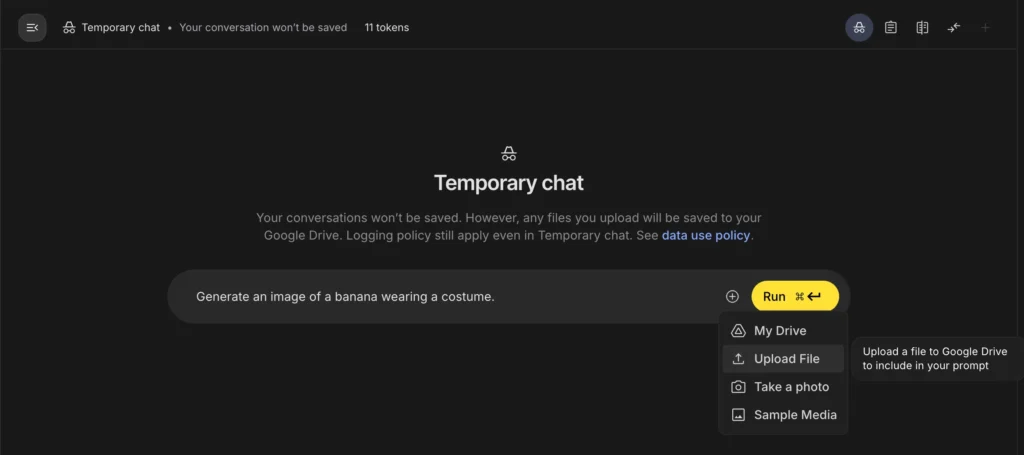This screenshot has height=455, width=1024.
Task: Click the 11 tokens counter
Action: click(x=386, y=27)
